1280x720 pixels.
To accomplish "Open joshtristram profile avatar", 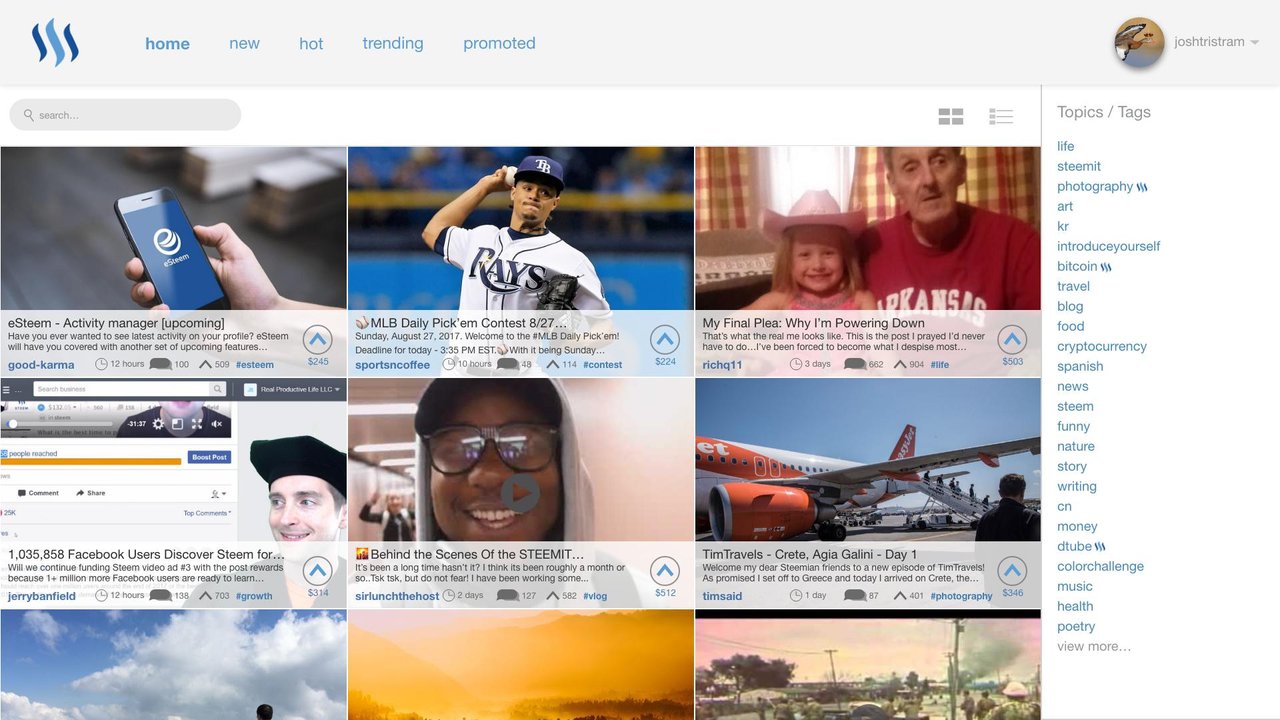I will 1139,43.
